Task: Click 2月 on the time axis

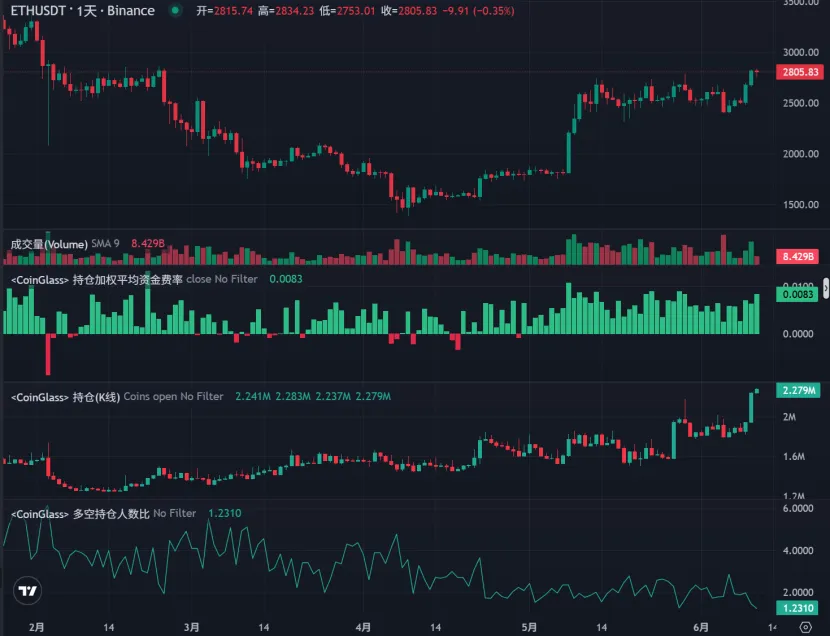Action: tap(37, 627)
